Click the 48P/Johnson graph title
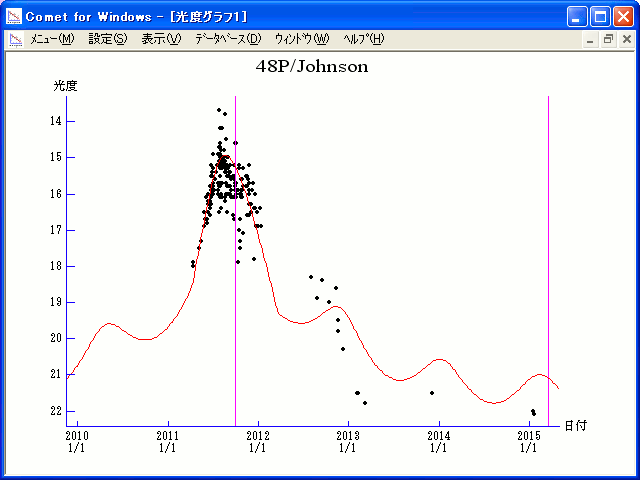The image size is (640, 480). coord(312,67)
